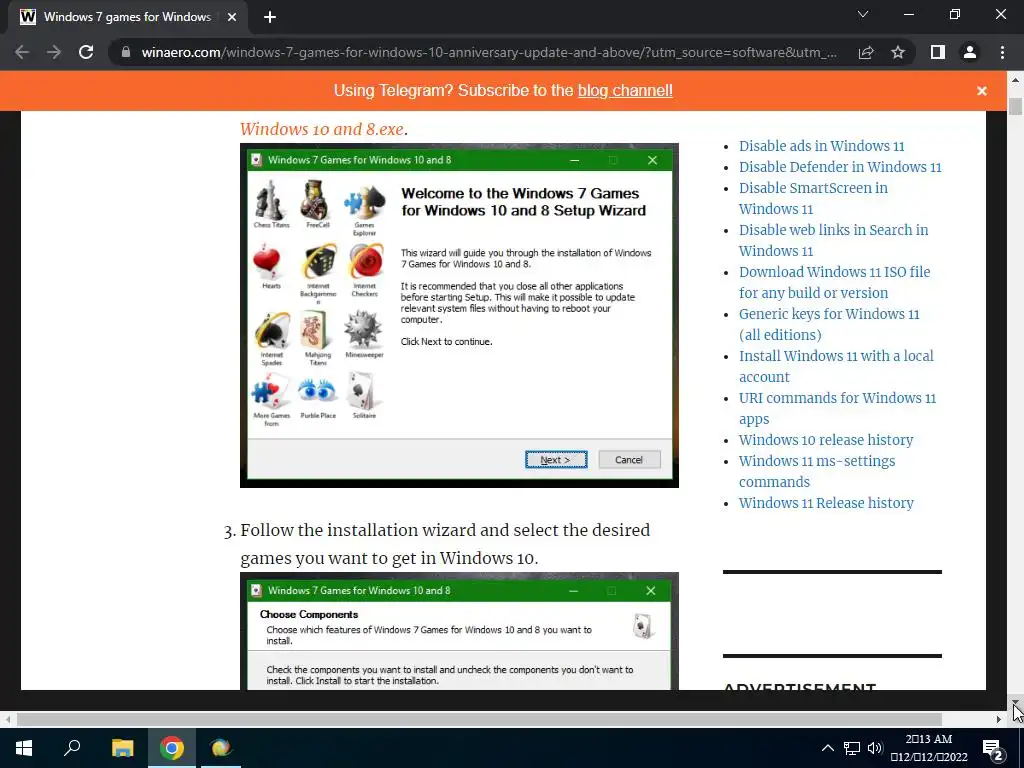Click the browser forward arrow

coord(54,52)
